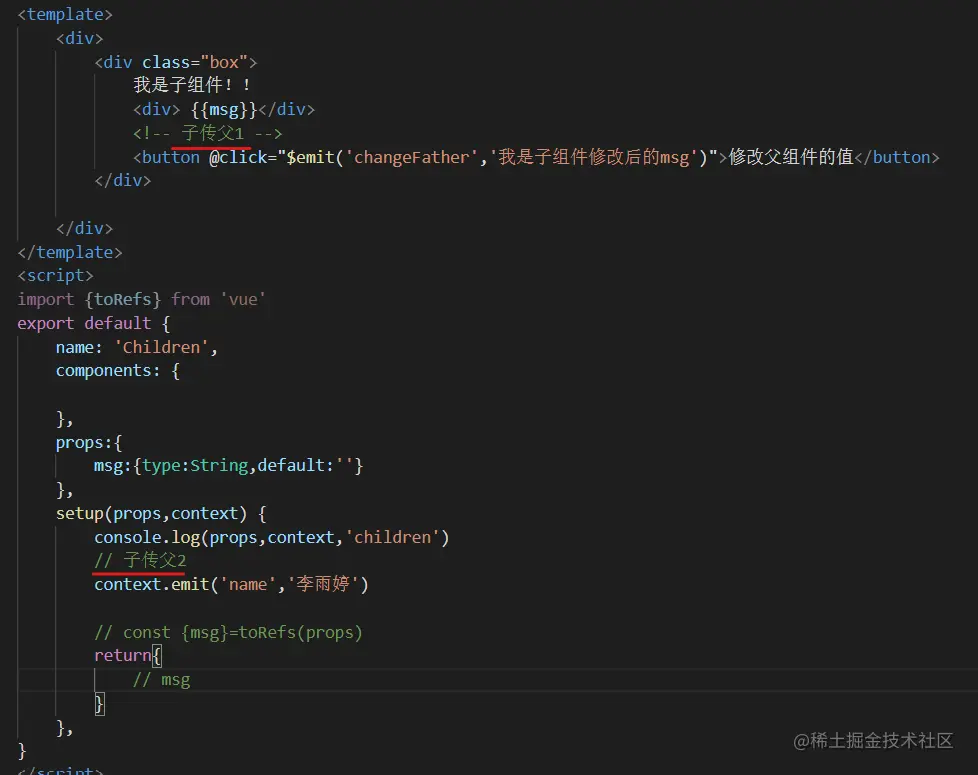978x775 pixels.
Task: Click the '李雨婷' string
Action: point(323,584)
